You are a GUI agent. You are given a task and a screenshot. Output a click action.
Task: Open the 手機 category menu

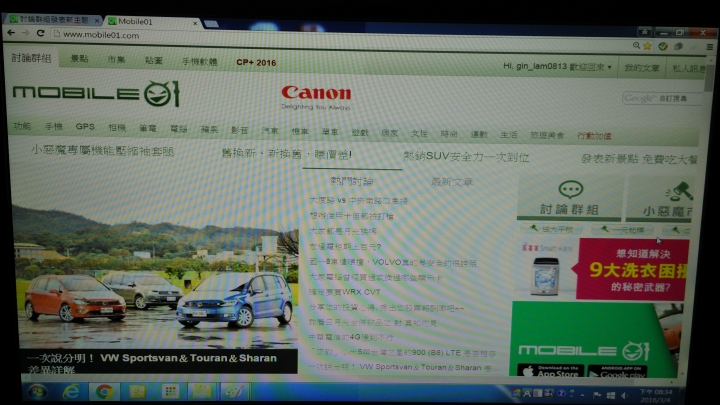[53, 126]
